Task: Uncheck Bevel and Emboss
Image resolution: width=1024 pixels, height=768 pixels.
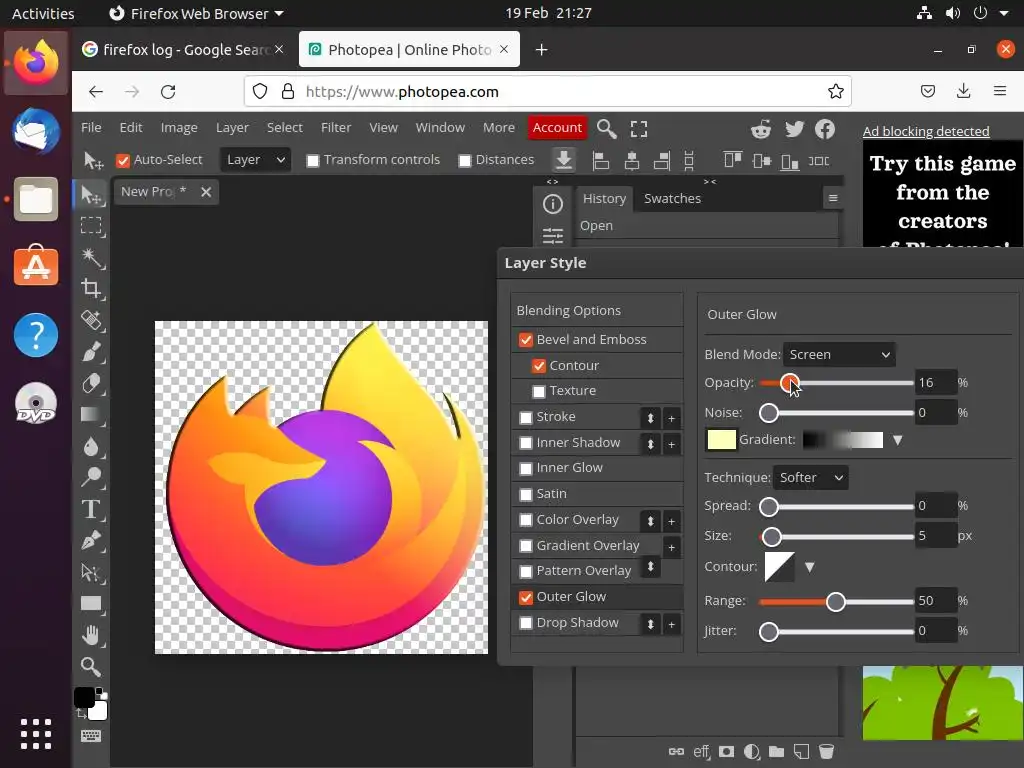Action: pos(526,340)
